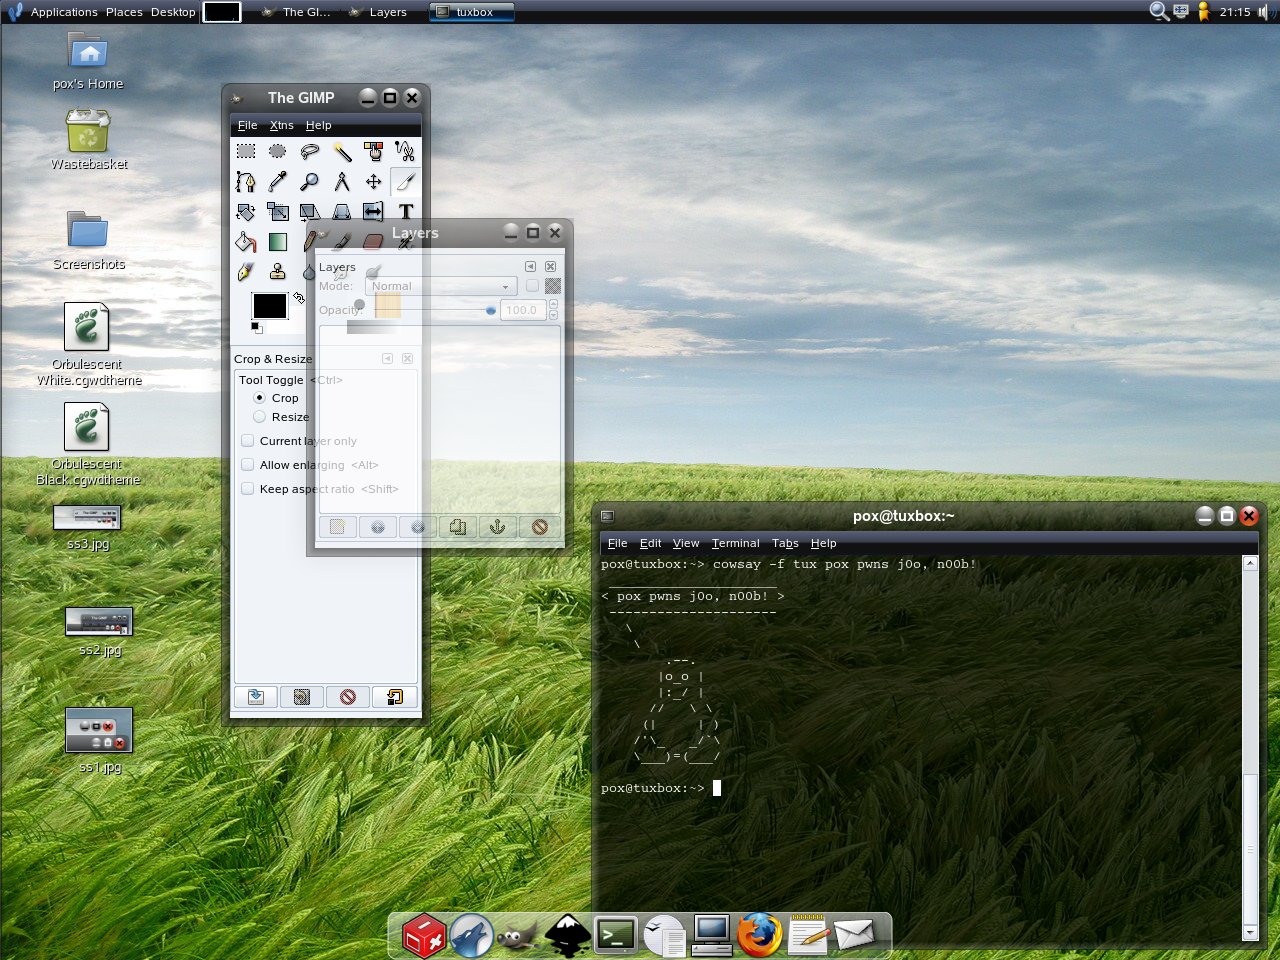This screenshot has width=1280, height=960.
Task: Click terminal scrollbar down arrow
Action: tap(1250, 932)
